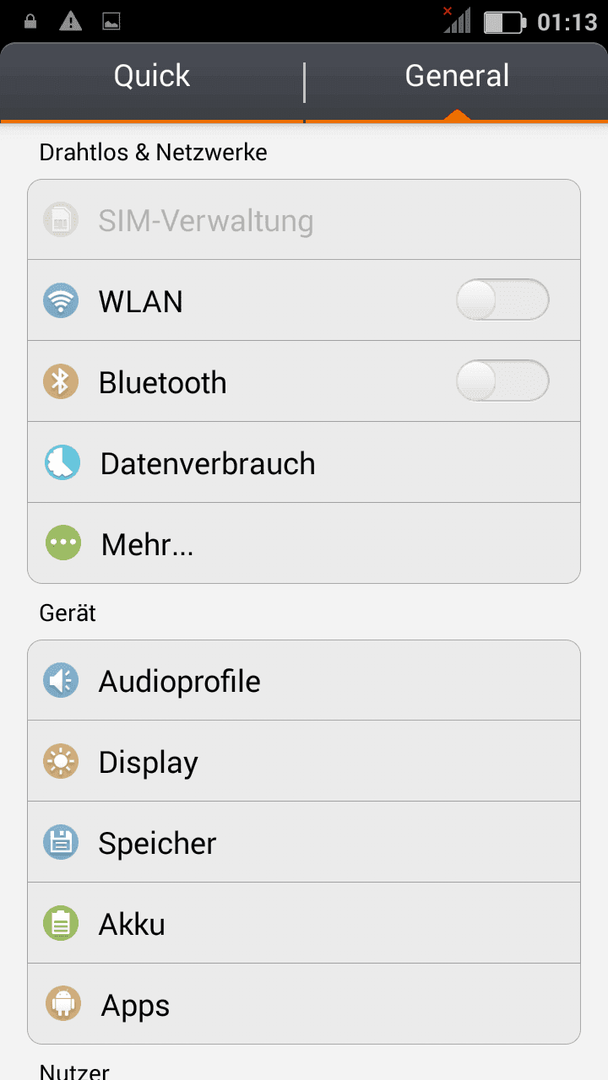Tap the Apps android robot icon

coord(63,1004)
